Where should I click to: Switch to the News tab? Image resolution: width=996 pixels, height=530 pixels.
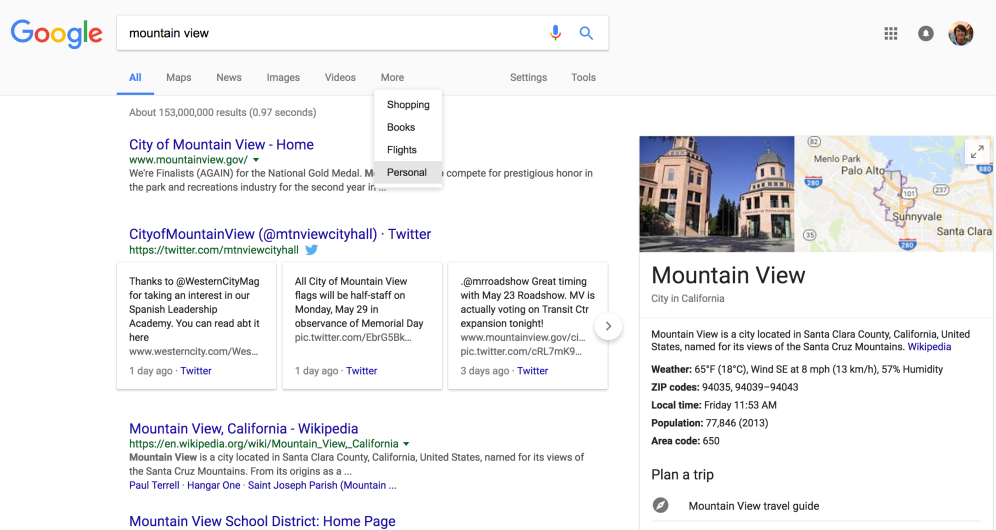coord(229,77)
